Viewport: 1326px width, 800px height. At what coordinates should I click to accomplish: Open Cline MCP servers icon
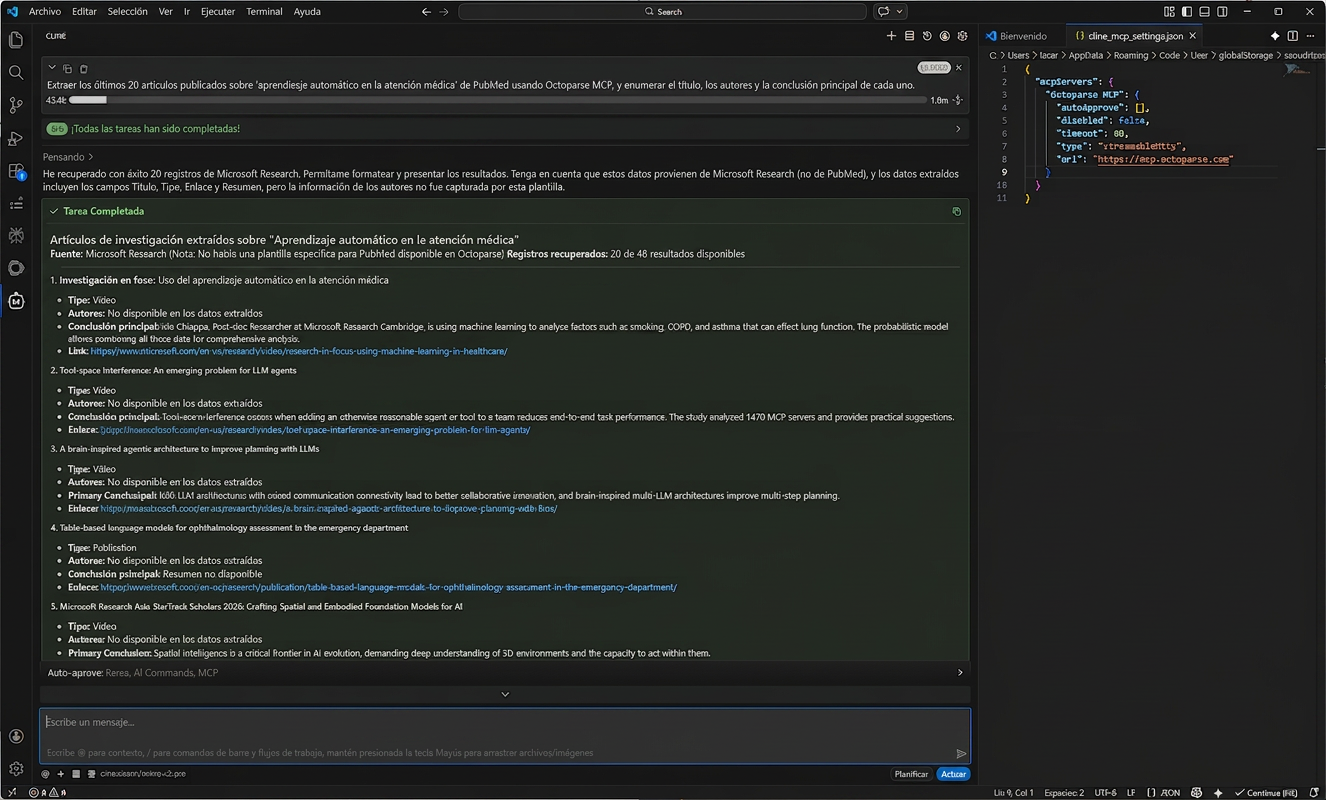909,36
